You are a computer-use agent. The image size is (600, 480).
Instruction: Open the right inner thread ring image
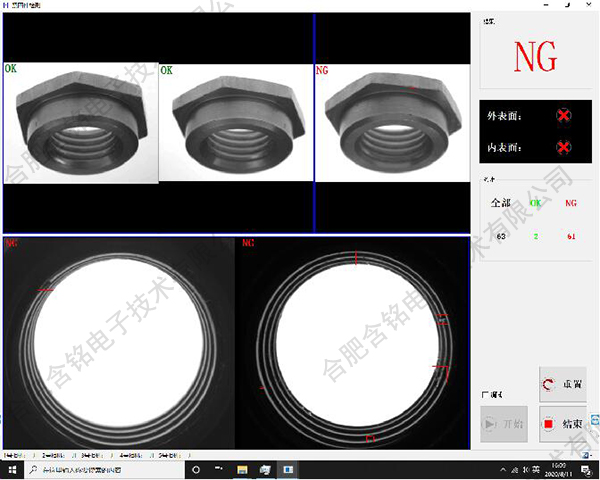pyautogui.click(x=353, y=344)
